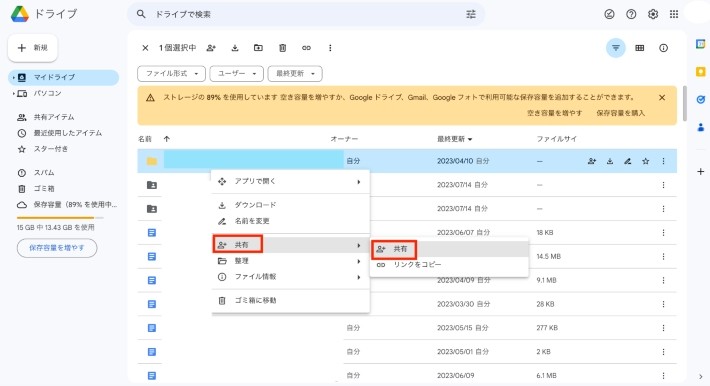Switch to grid layout view

639,48
